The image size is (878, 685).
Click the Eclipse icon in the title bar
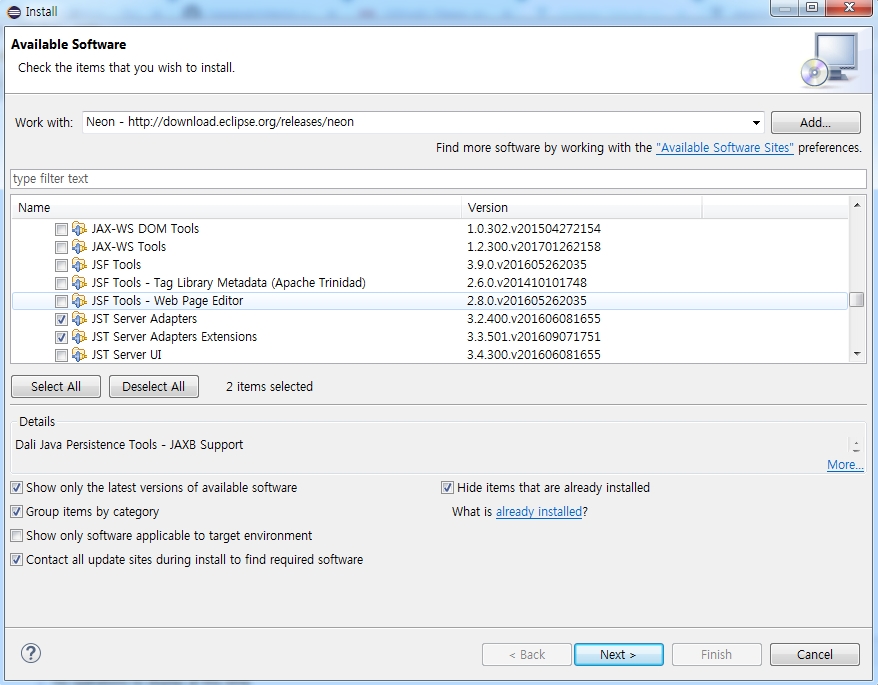tap(14, 12)
